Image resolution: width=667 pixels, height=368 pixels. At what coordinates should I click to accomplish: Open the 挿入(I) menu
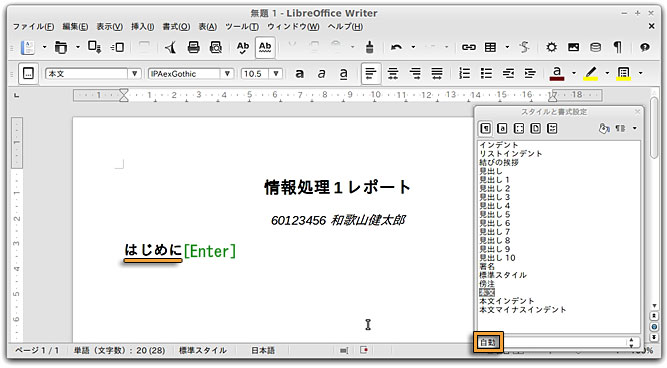143,27
